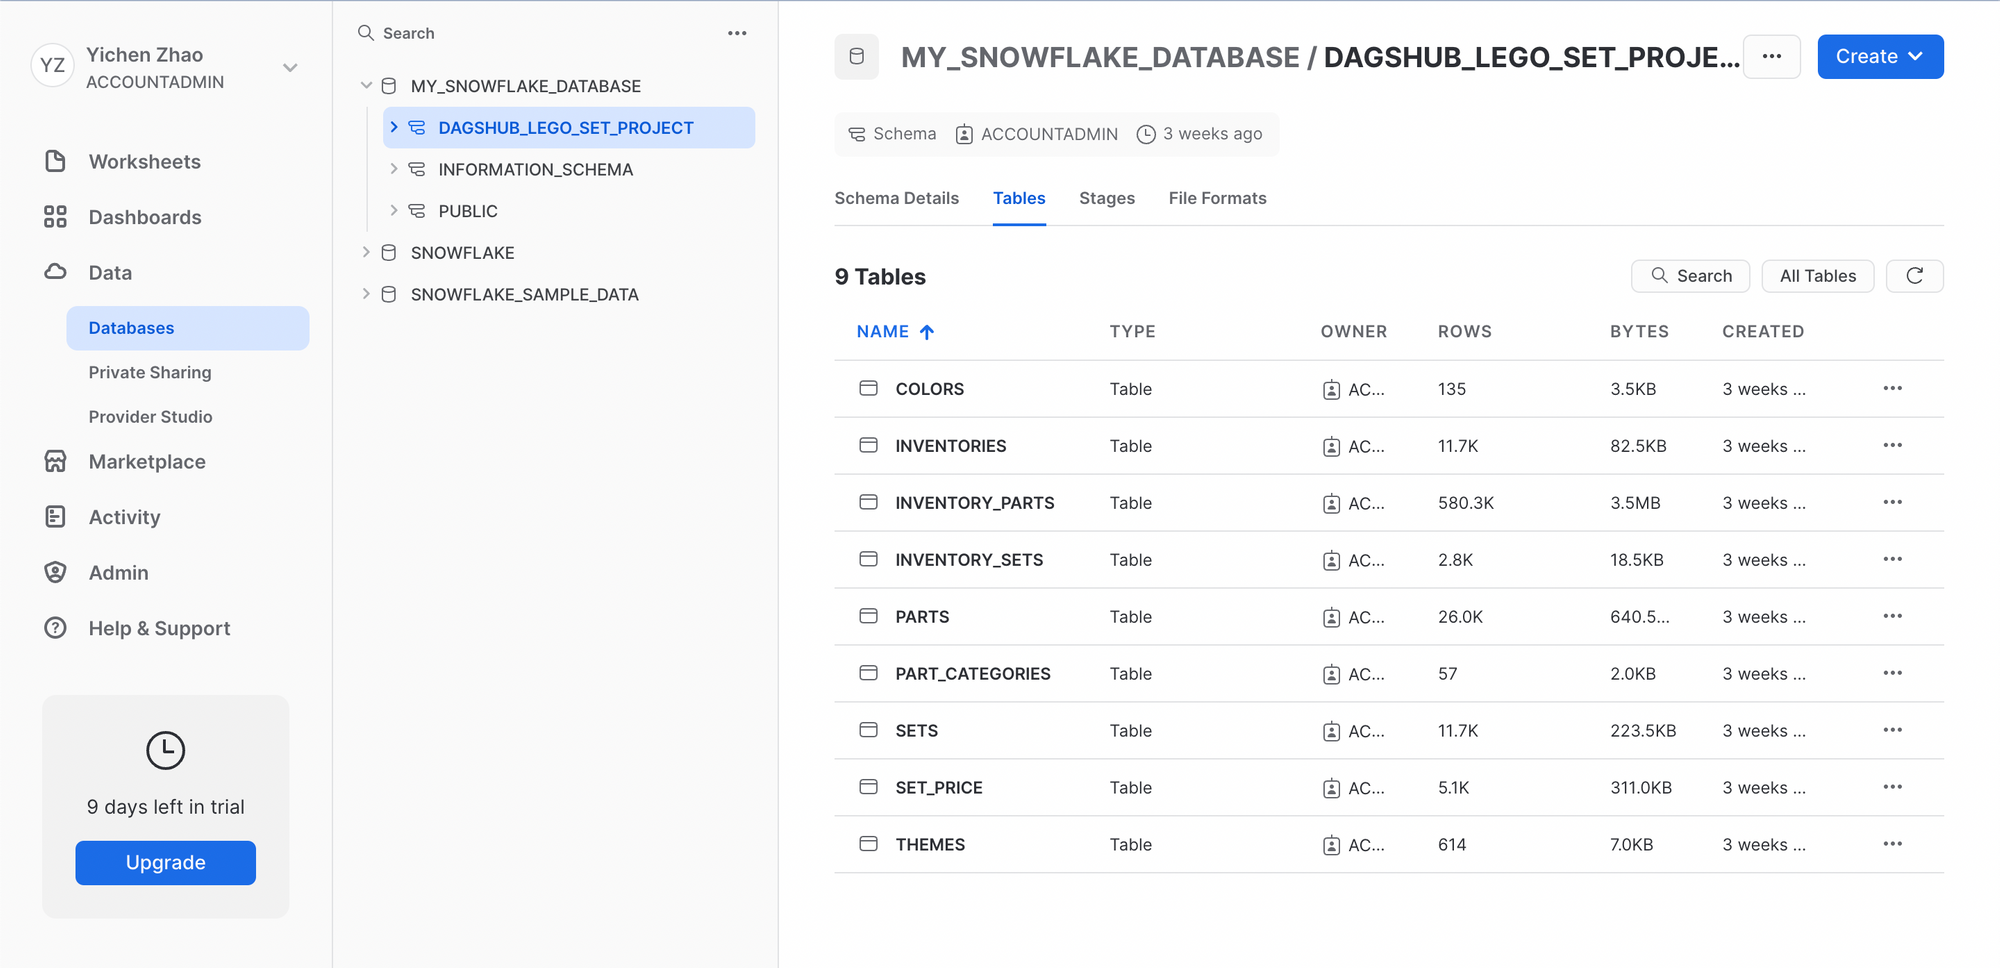Expand the INFORMATION_SCHEMA node
This screenshot has height=968, width=2000.
[x=394, y=169]
